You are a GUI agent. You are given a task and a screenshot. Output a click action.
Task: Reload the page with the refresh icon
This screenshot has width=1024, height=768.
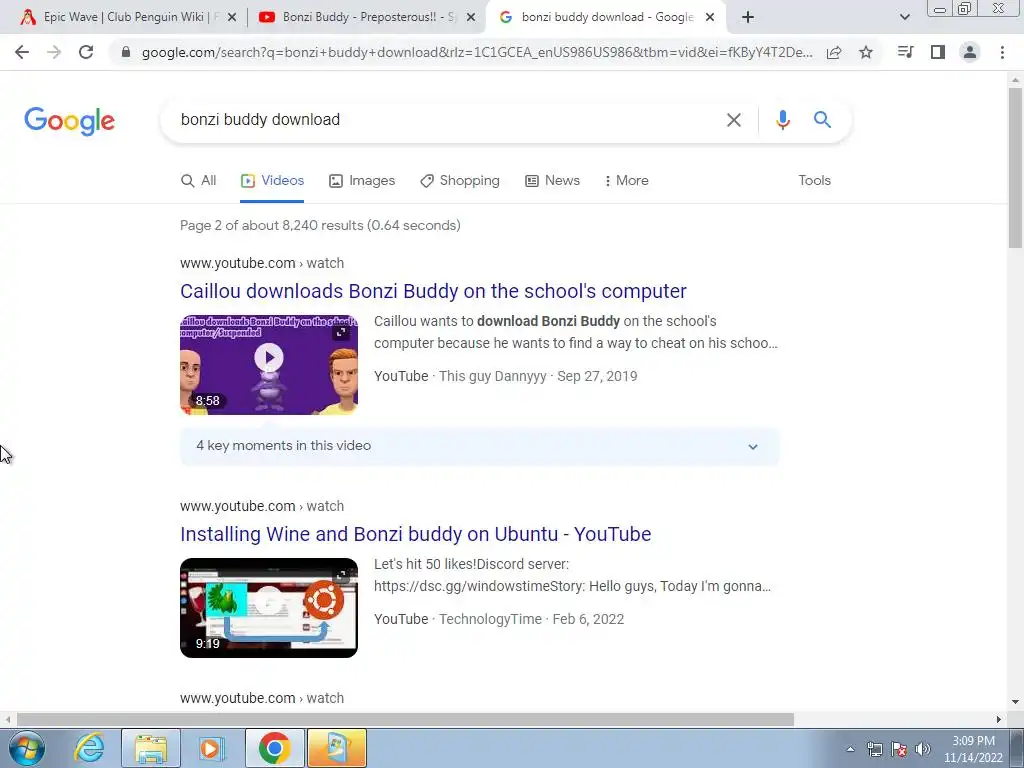point(86,52)
